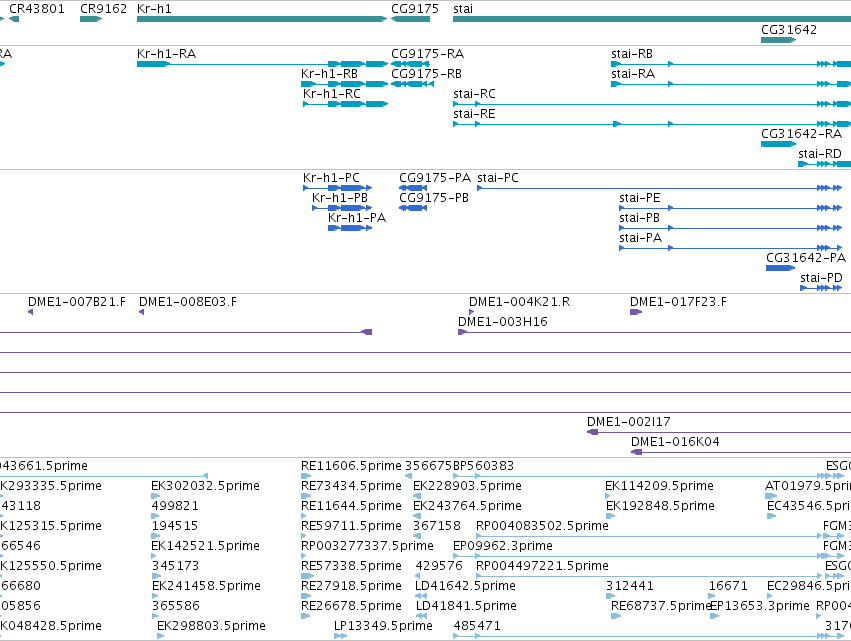Image resolution: width=851 pixels, height=641 pixels.
Task: Select the stai-RE transcript
Action: click(652, 124)
